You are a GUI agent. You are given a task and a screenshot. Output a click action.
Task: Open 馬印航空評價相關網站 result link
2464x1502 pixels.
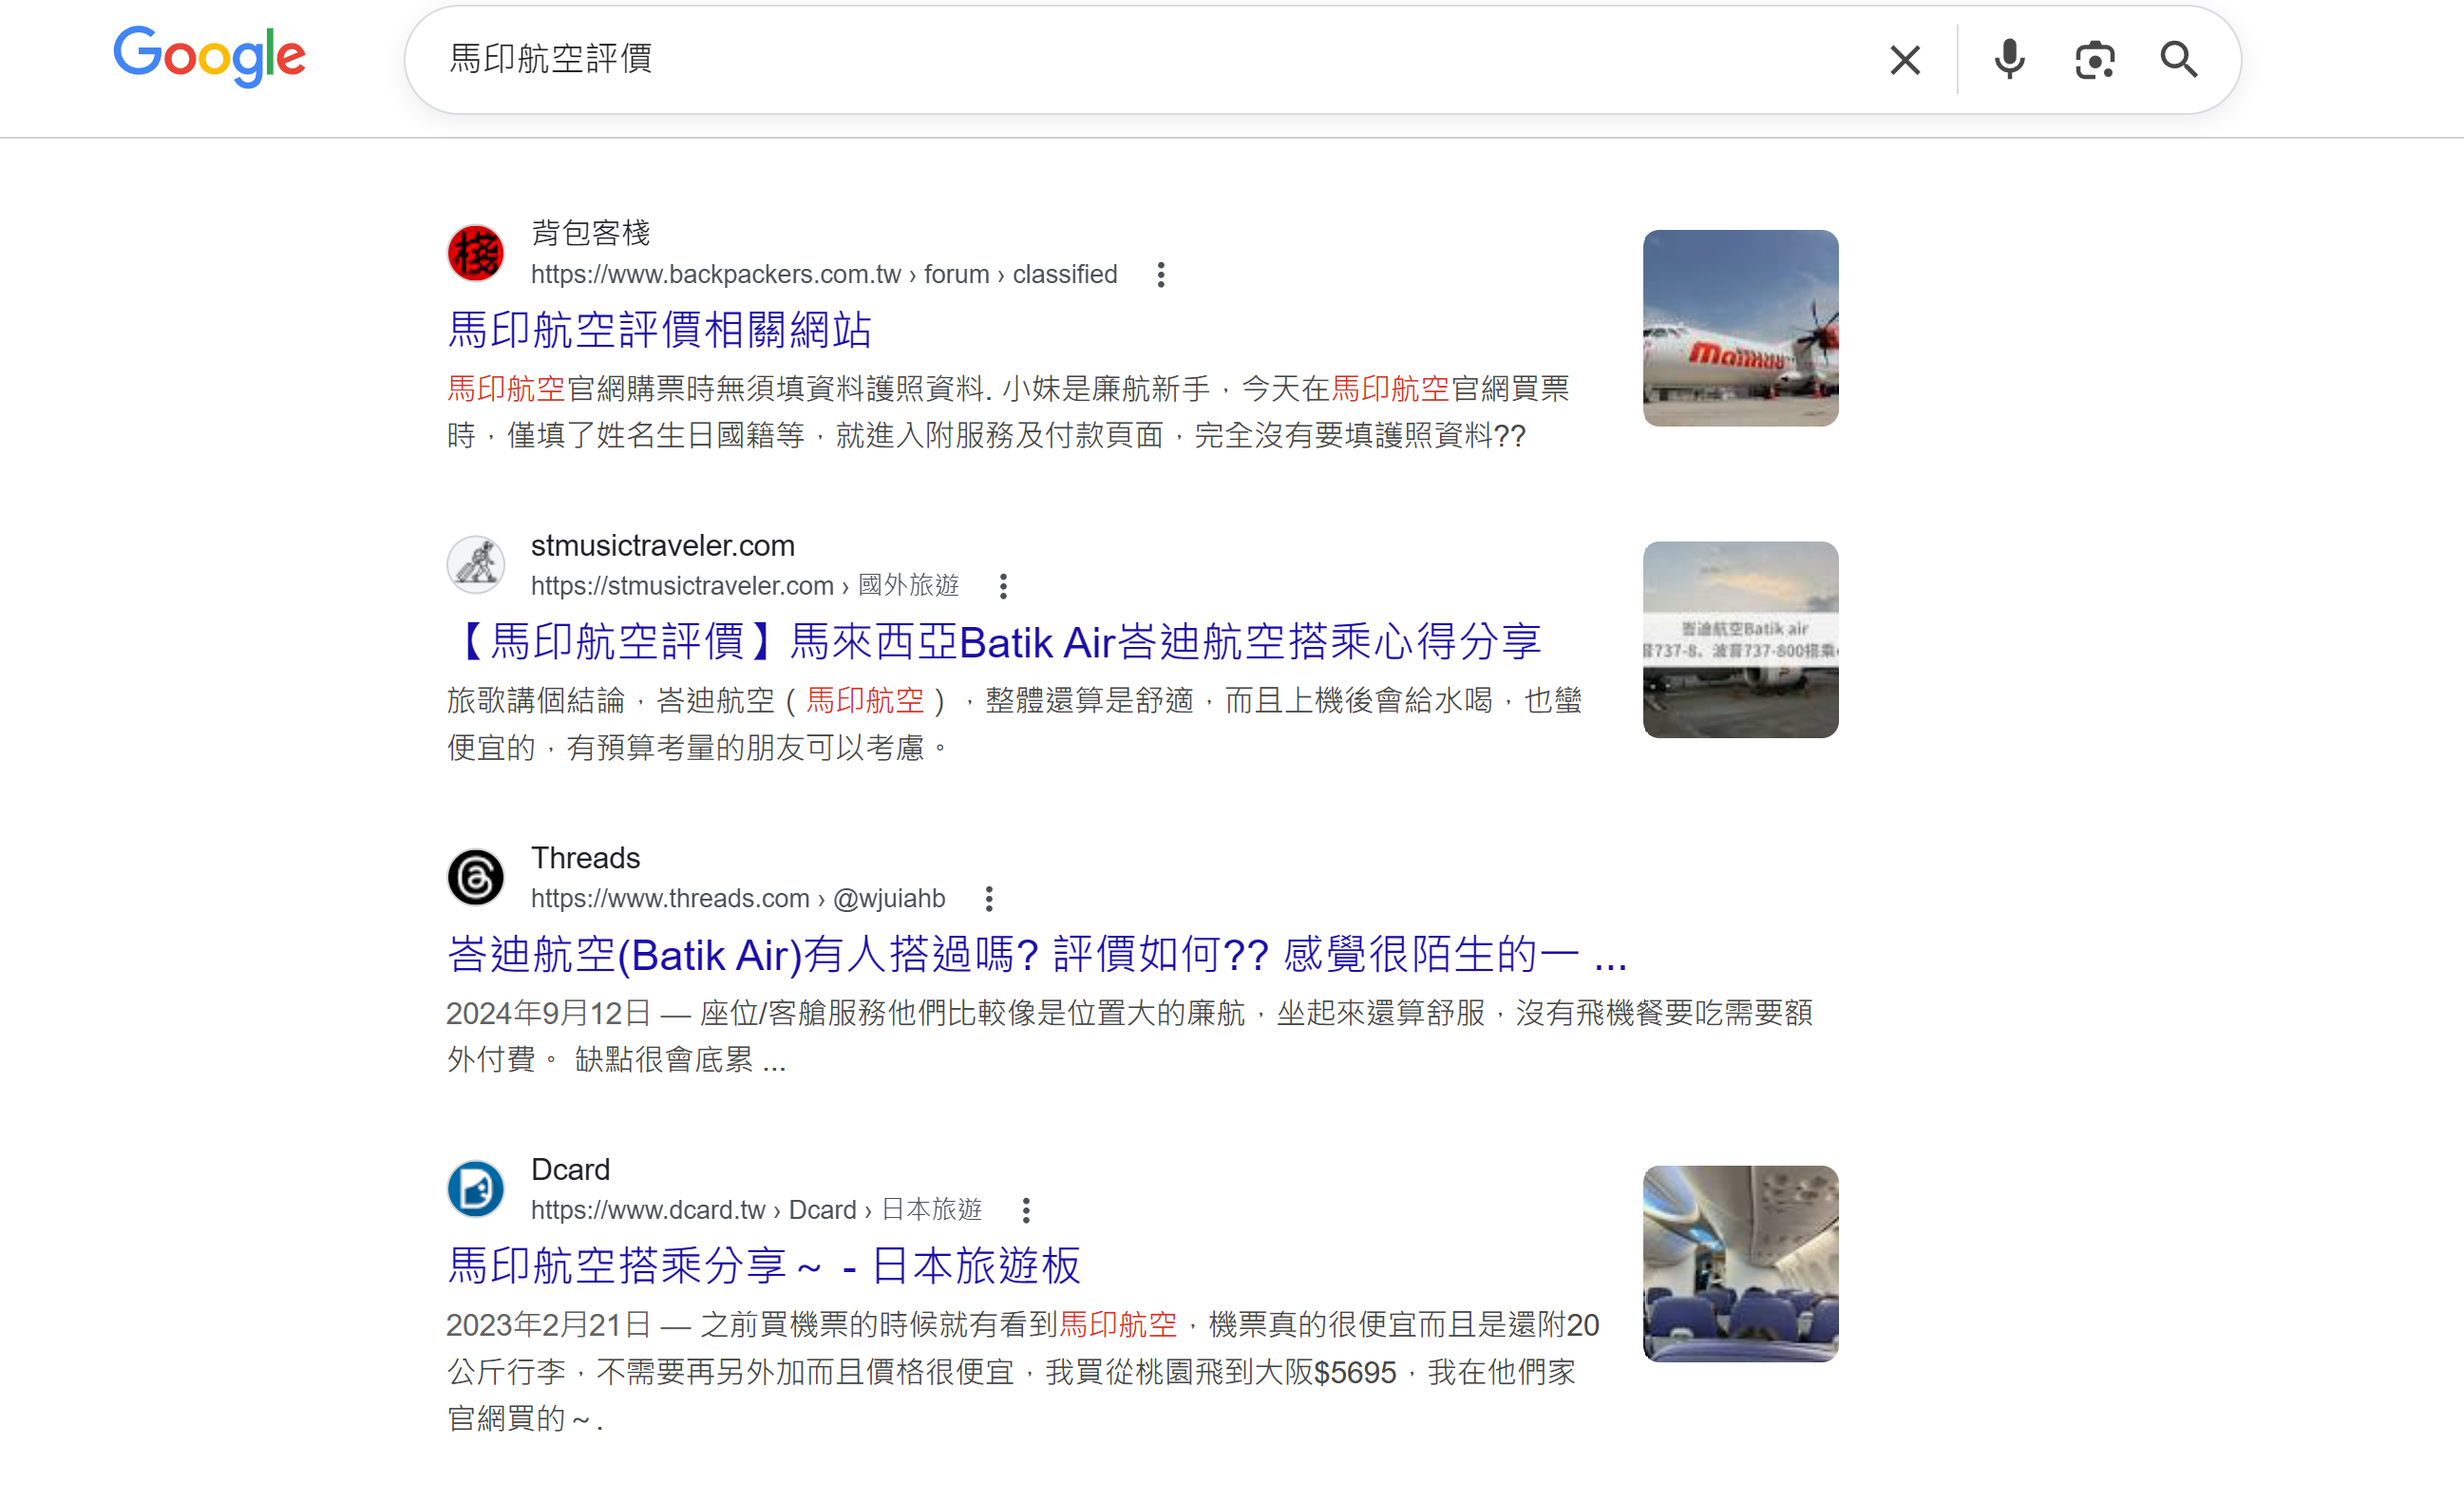click(659, 330)
